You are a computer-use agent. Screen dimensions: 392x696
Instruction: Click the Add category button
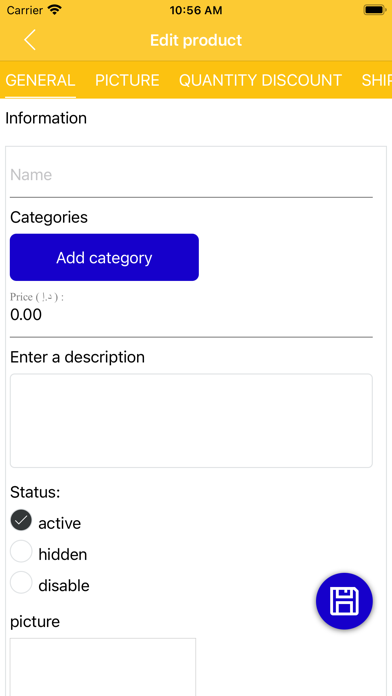click(104, 257)
